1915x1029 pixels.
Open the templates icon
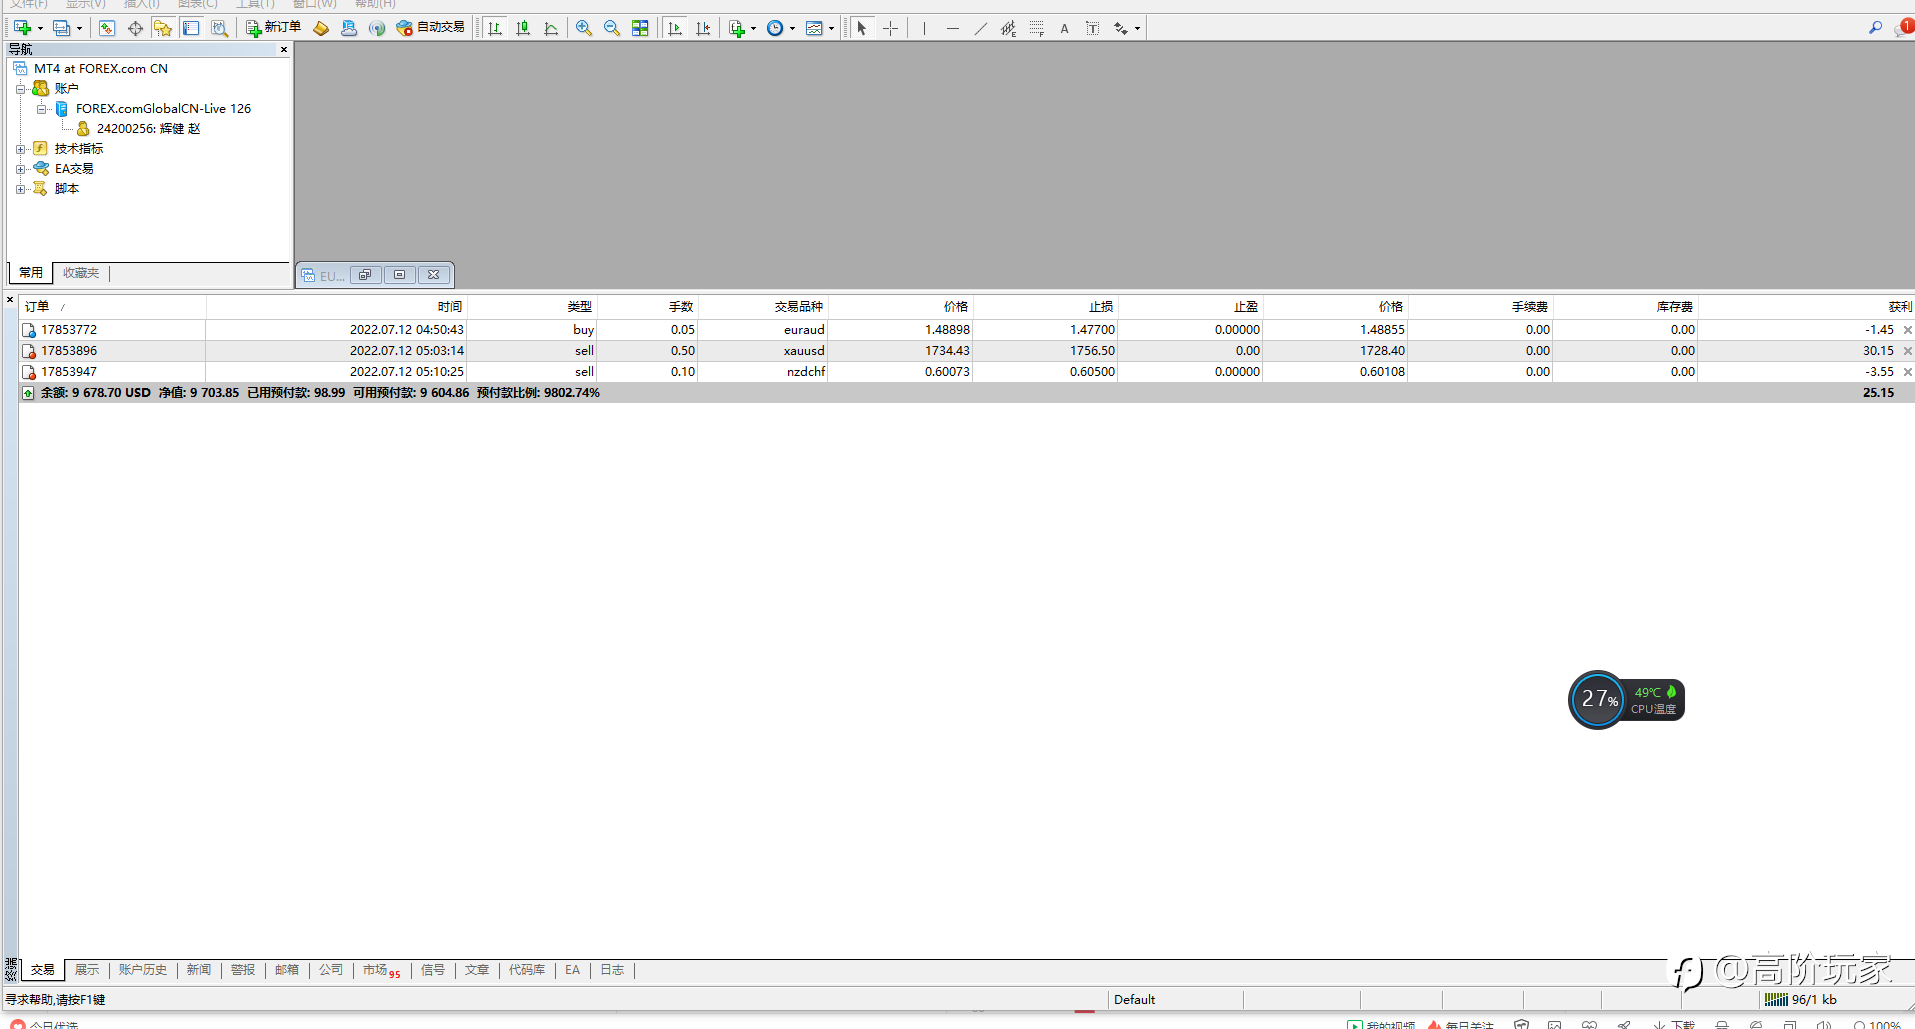(815, 28)
